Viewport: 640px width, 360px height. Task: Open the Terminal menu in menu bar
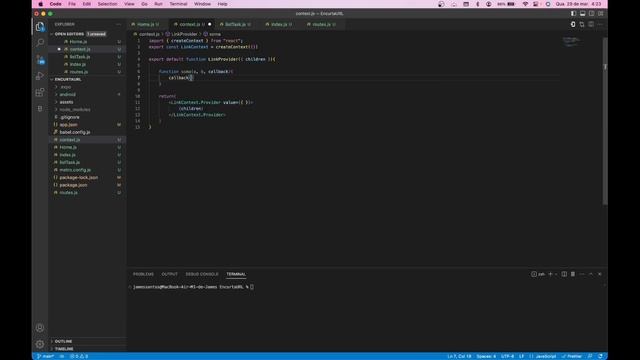pos(178,4)
